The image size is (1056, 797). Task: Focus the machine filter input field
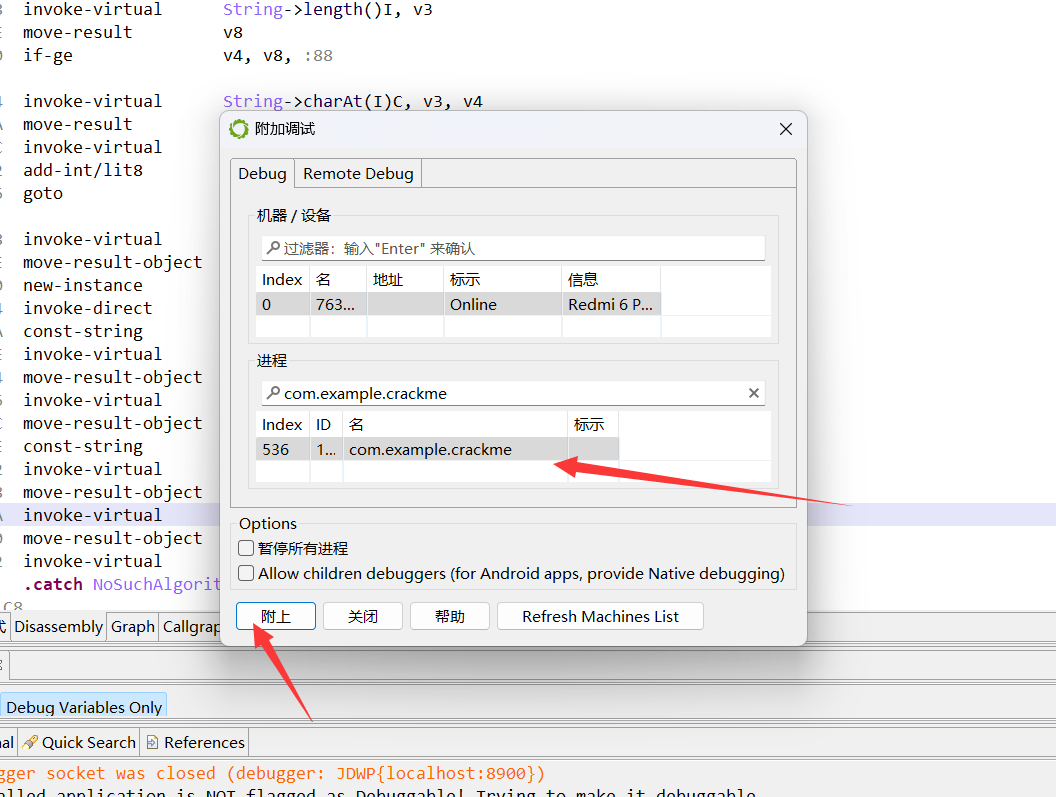(520, 248)
